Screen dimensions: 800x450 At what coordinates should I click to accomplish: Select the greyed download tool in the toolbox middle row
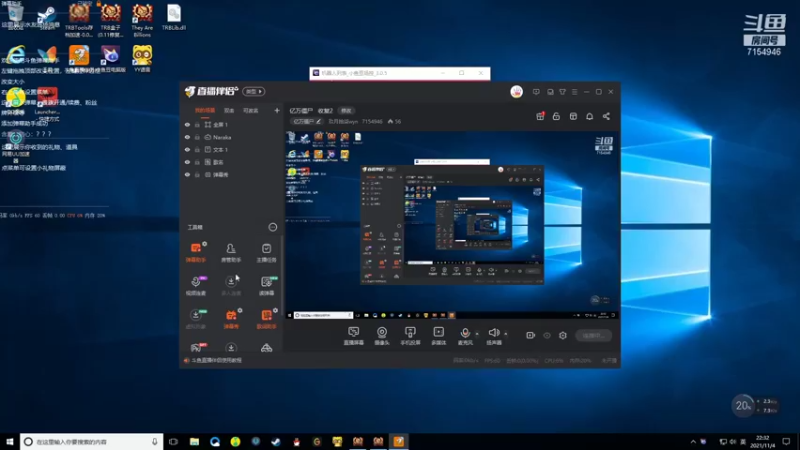pyautogui.click(x=231, y=285)
